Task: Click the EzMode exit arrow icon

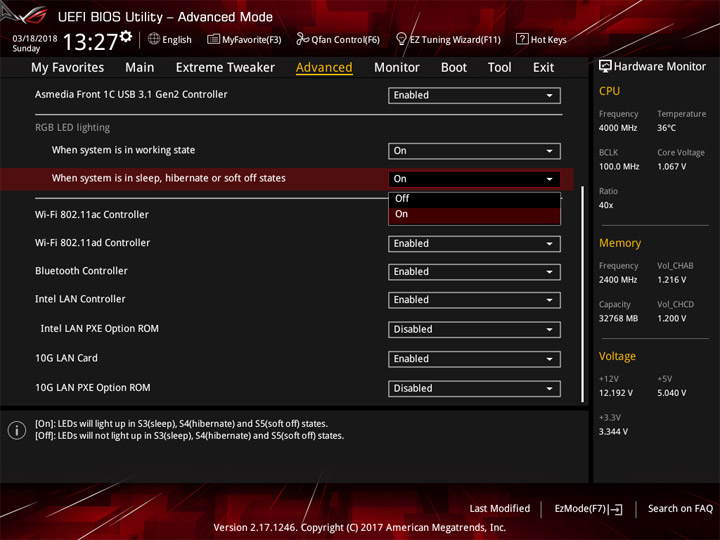Action: 616,509
